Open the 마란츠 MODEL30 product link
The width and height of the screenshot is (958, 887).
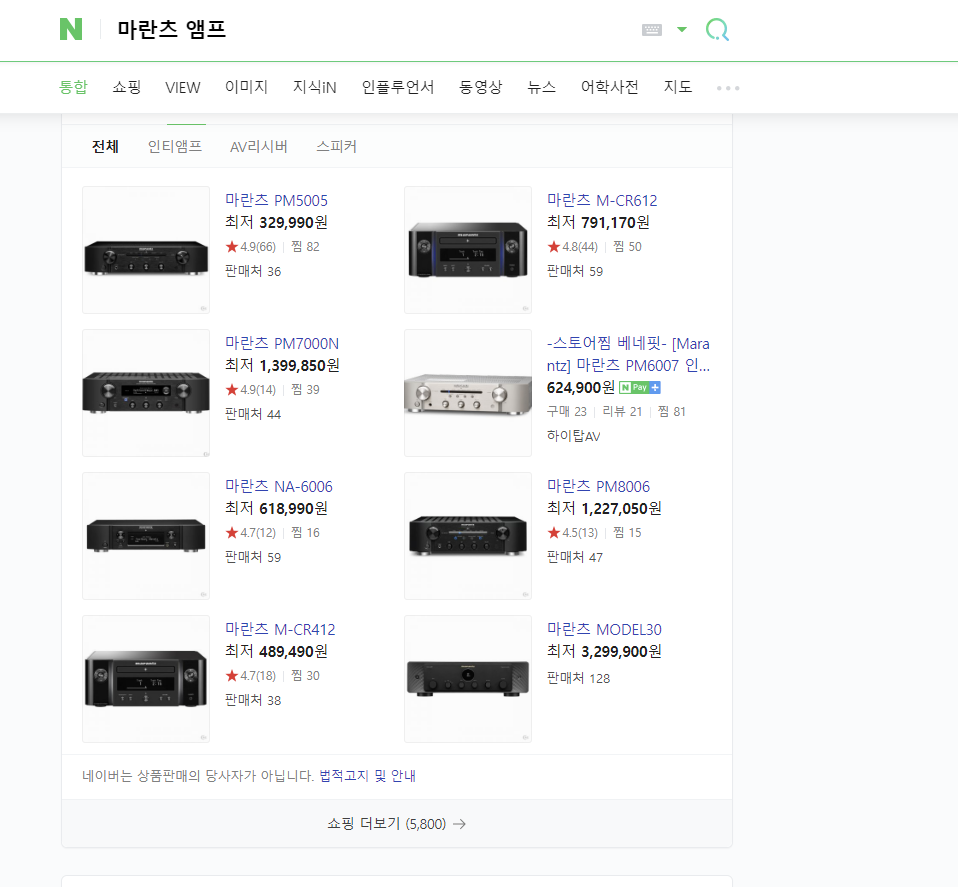604,629
